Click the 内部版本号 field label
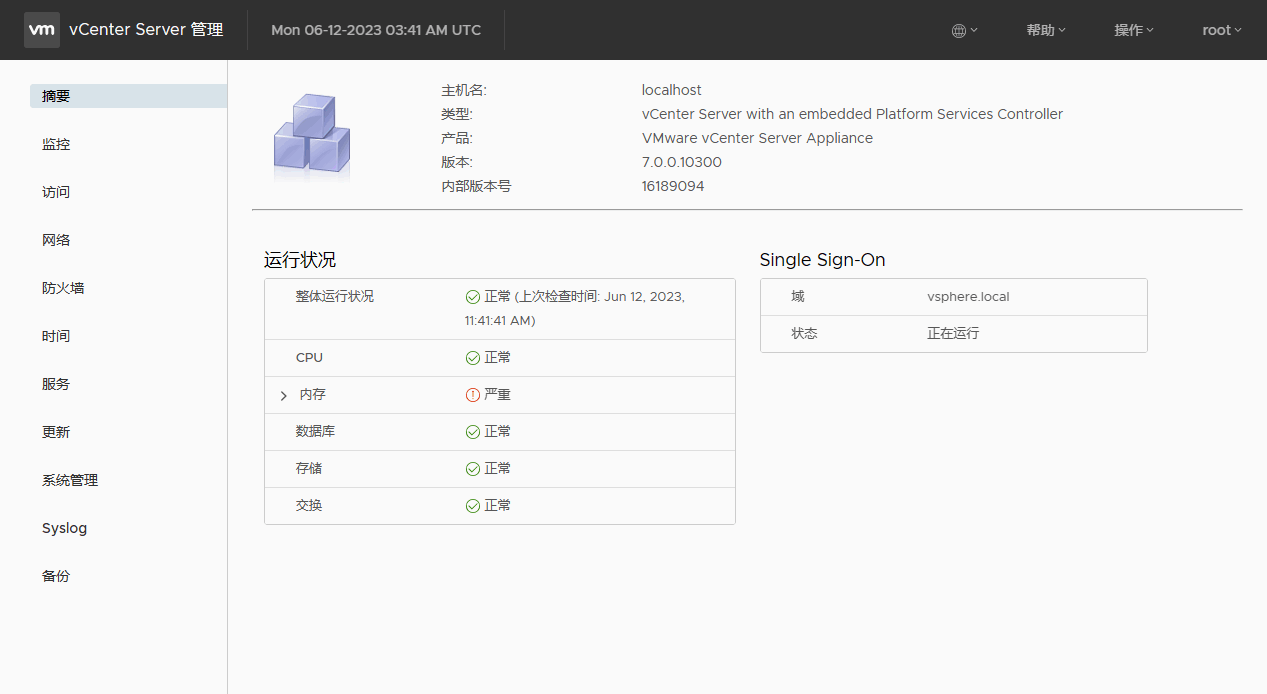This screenshot has width=1267, height=694. point(476,186)
